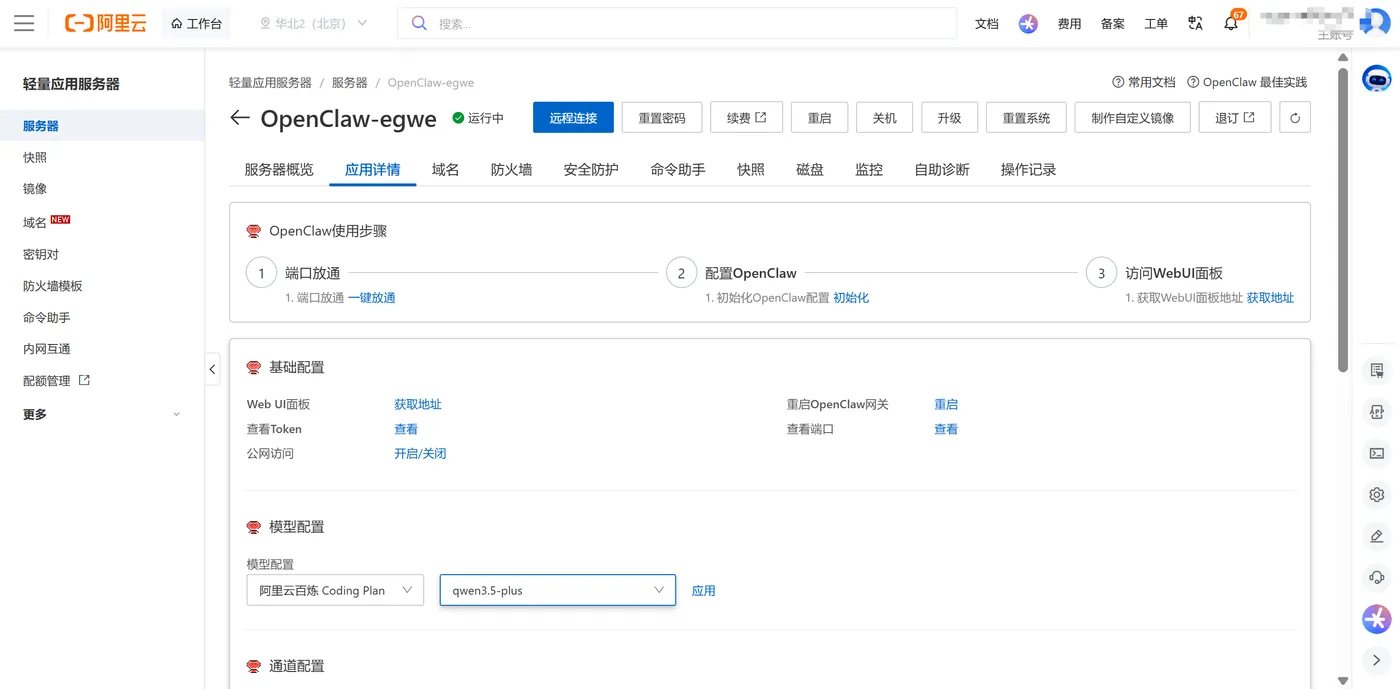Switch to the 操作记录 tab
1400x689 pixels.
1028,170
